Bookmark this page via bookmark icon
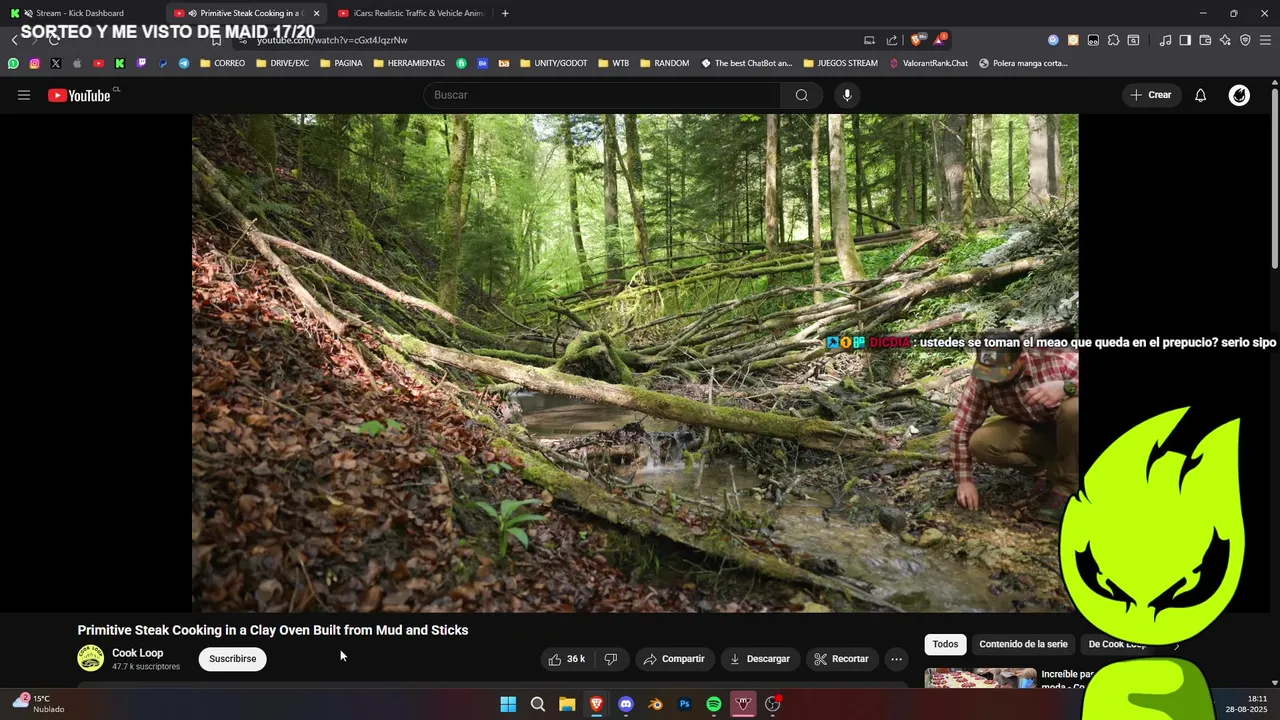 click(216, 40)
